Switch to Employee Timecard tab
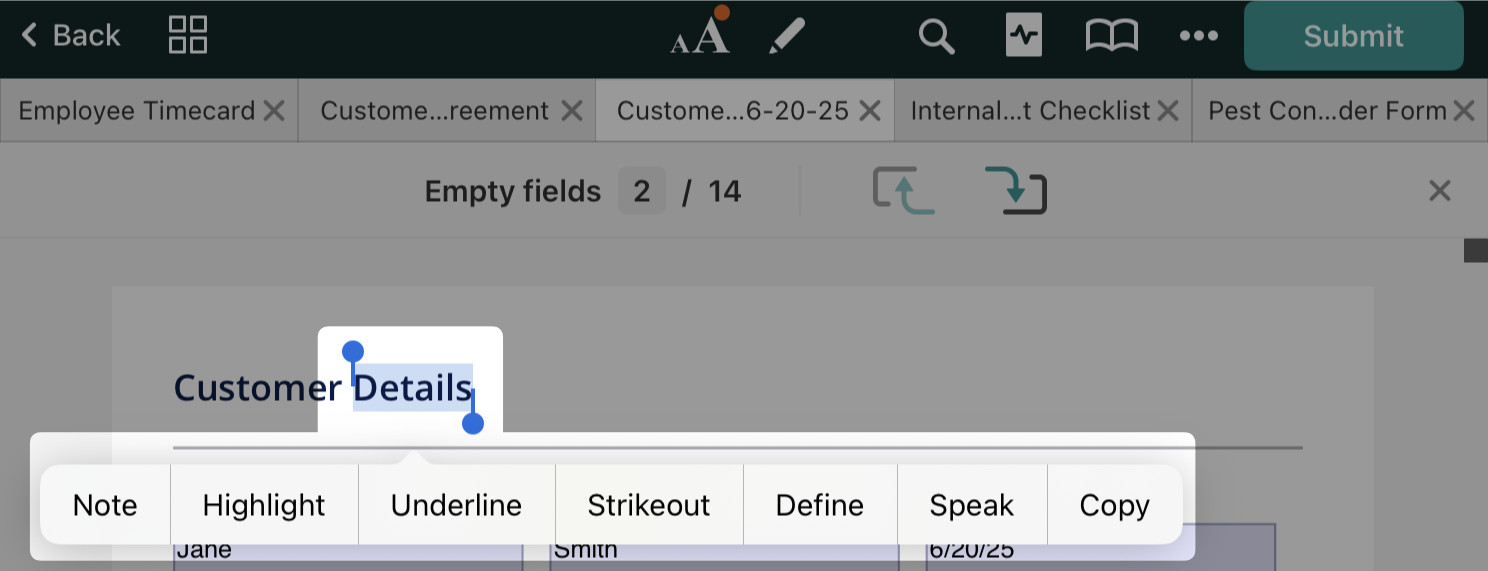The height and width of the screenshot is (571, 1488). point(137,110)
